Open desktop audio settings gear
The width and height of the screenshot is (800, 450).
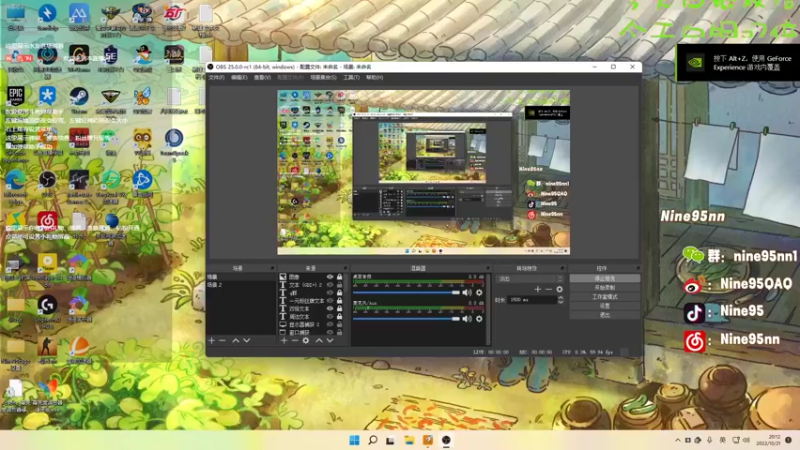click(x=479, y=292)
